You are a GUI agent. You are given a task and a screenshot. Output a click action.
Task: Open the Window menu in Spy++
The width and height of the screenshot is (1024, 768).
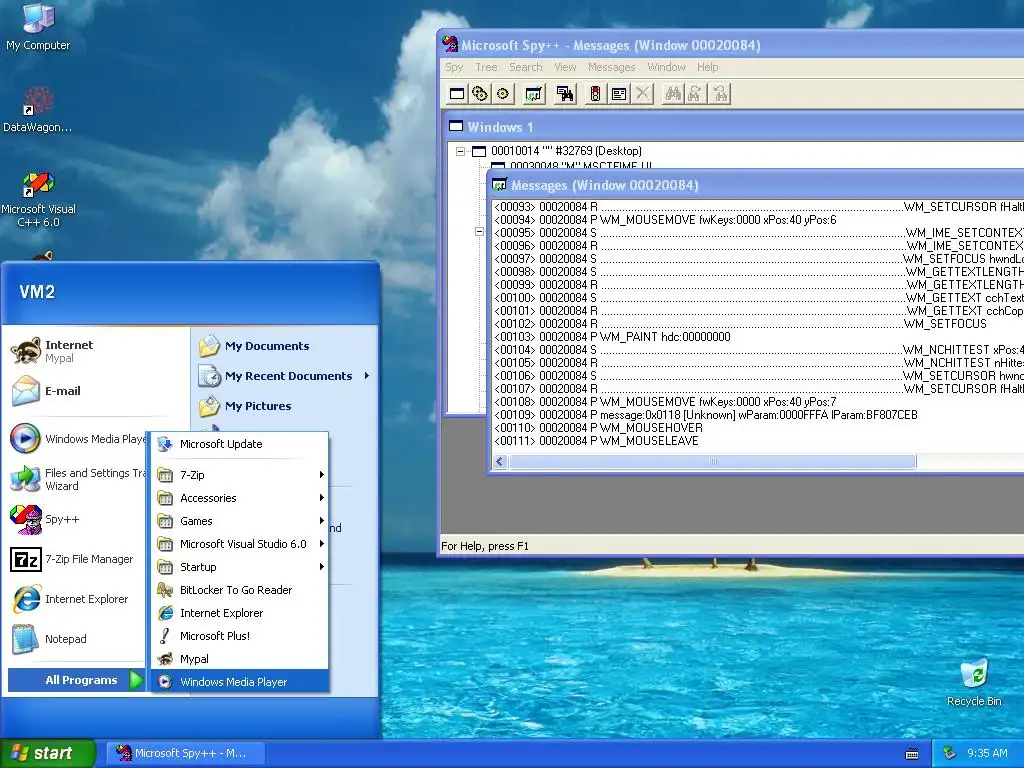coord(666,67)
